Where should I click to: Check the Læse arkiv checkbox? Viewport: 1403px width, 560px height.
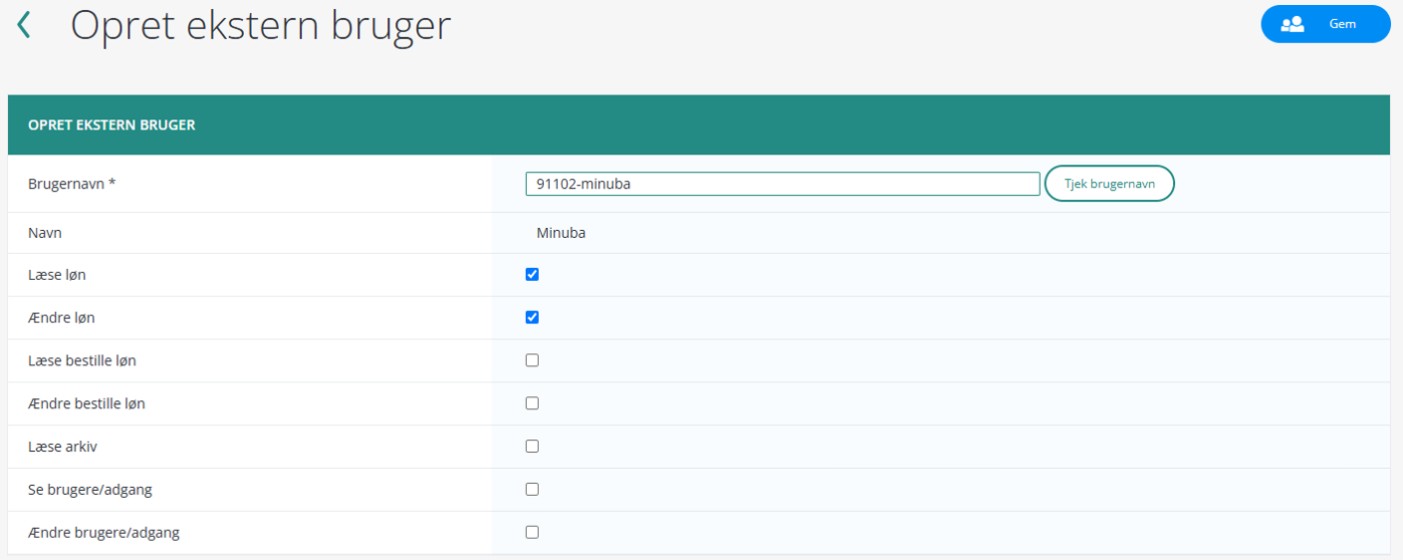tap(532, 446)
